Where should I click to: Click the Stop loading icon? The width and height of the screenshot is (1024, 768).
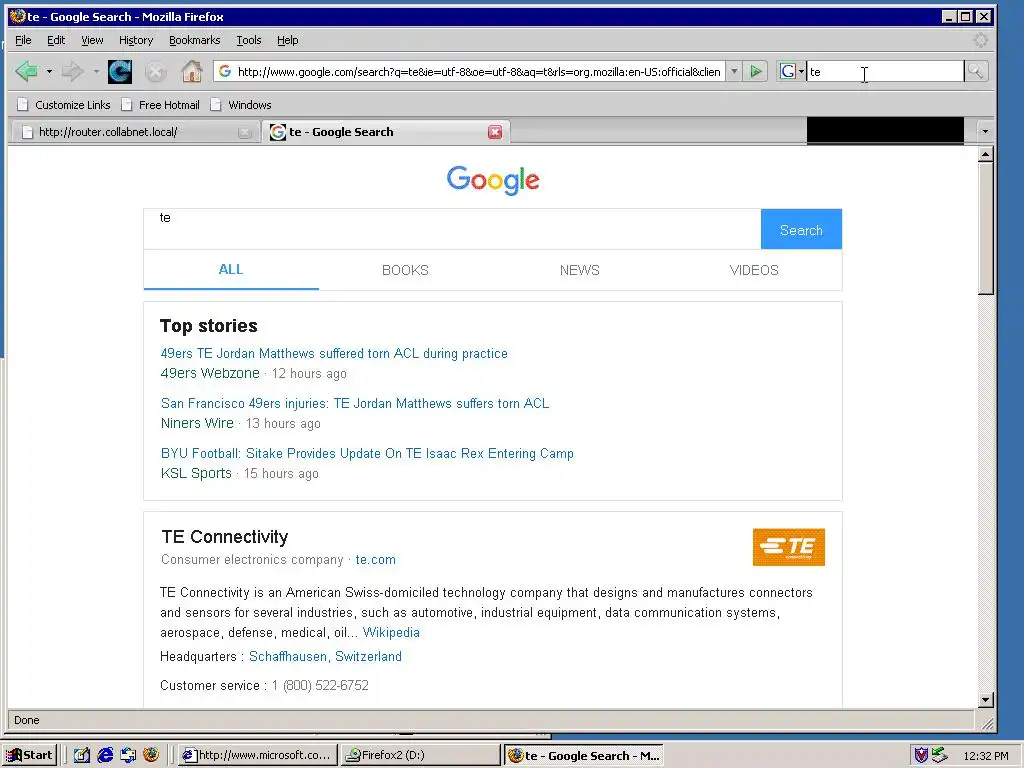(155, 72)
